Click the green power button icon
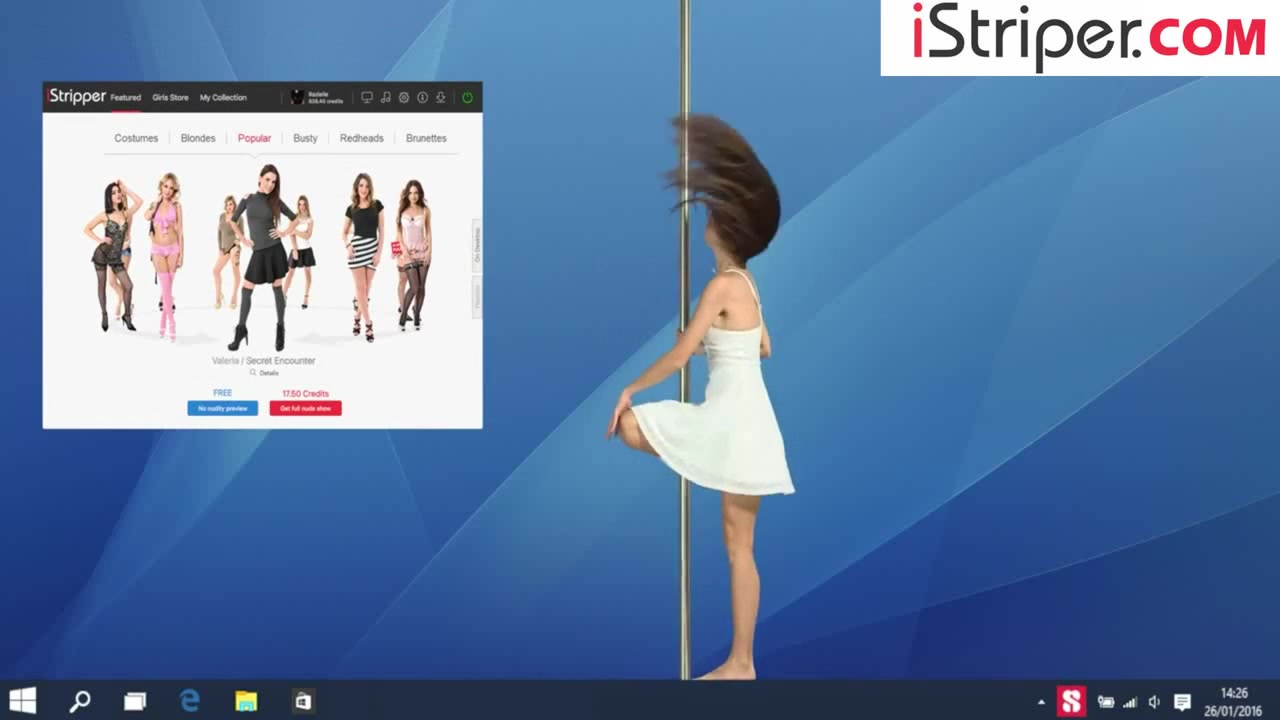The height and width of the screenshot is (720, 1280). pyautogui.click(x=467, y=97)
